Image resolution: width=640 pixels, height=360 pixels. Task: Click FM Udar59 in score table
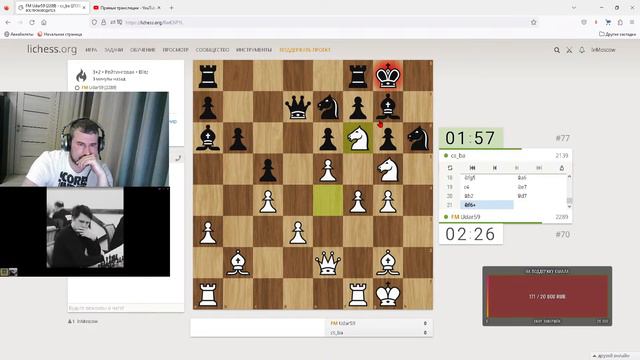(x=343, y=323)
